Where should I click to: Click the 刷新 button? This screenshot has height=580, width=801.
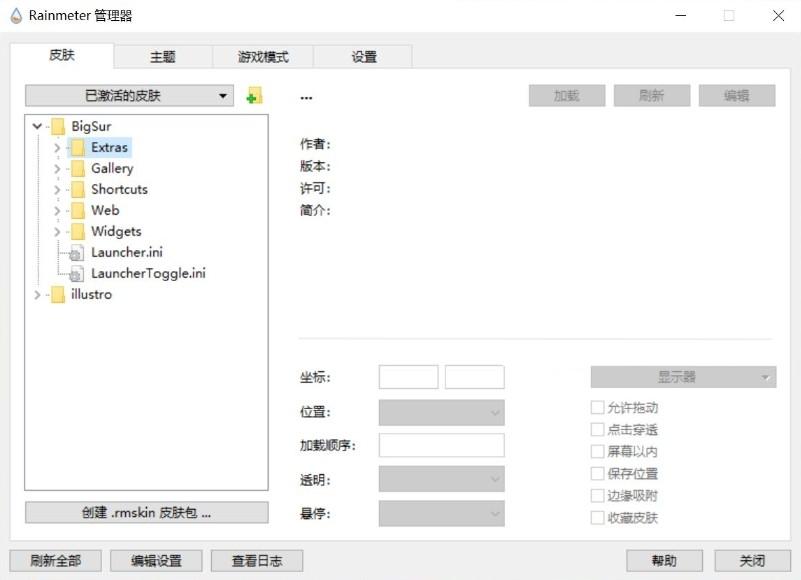coord(652,96)
